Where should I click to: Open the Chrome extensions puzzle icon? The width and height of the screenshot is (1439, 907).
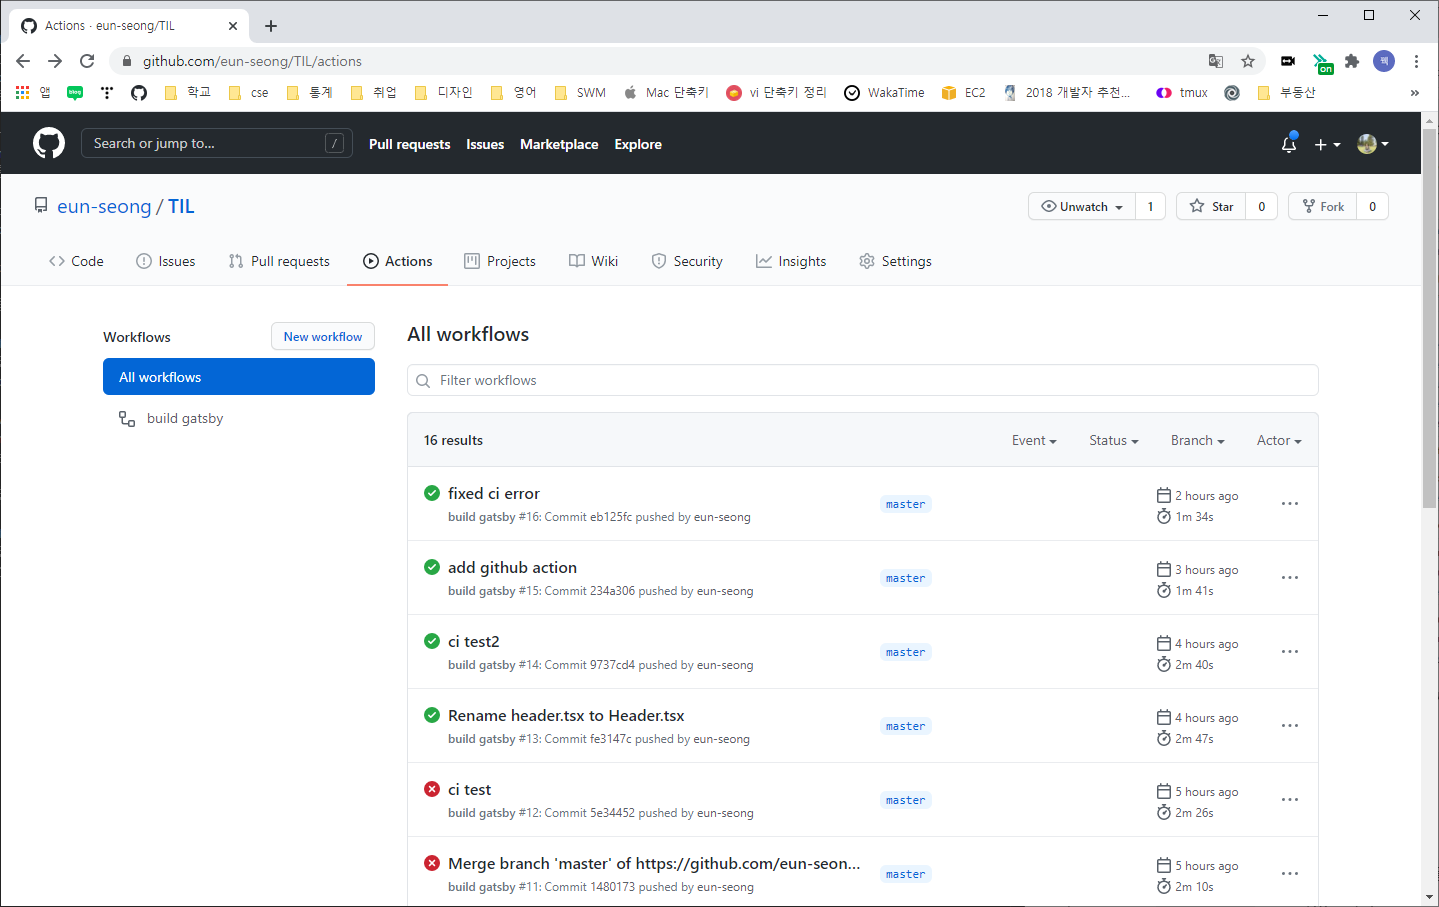1352,61
